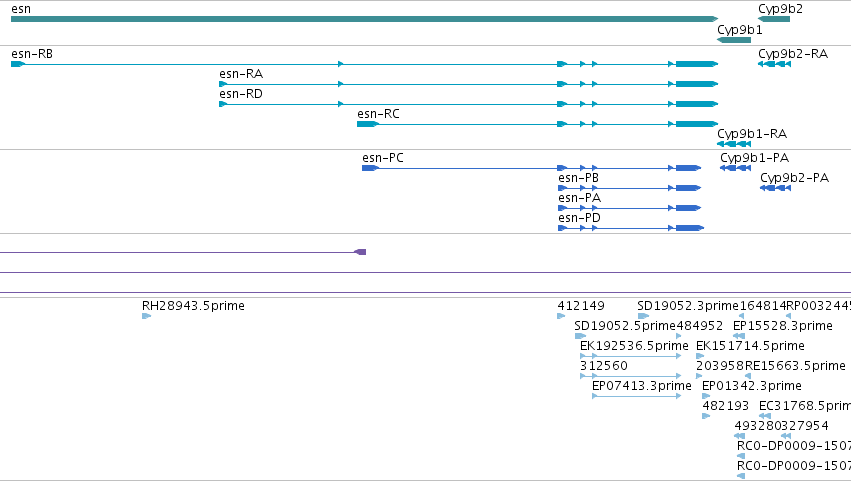Select the last wide exon of esn-RC

pos(697,124)
